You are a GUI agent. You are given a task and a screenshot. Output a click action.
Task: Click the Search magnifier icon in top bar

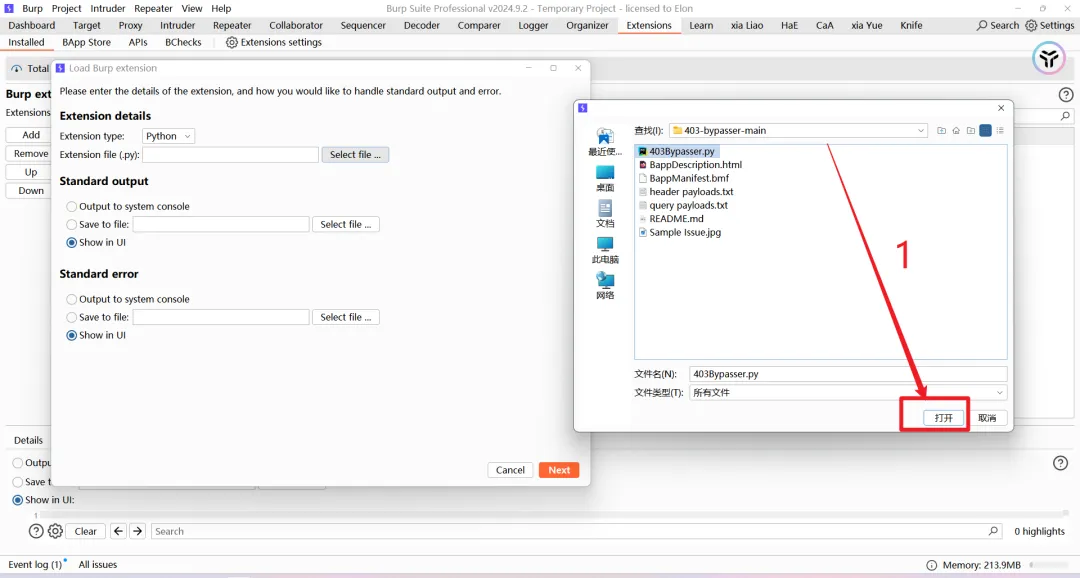(x=982, y=25)
